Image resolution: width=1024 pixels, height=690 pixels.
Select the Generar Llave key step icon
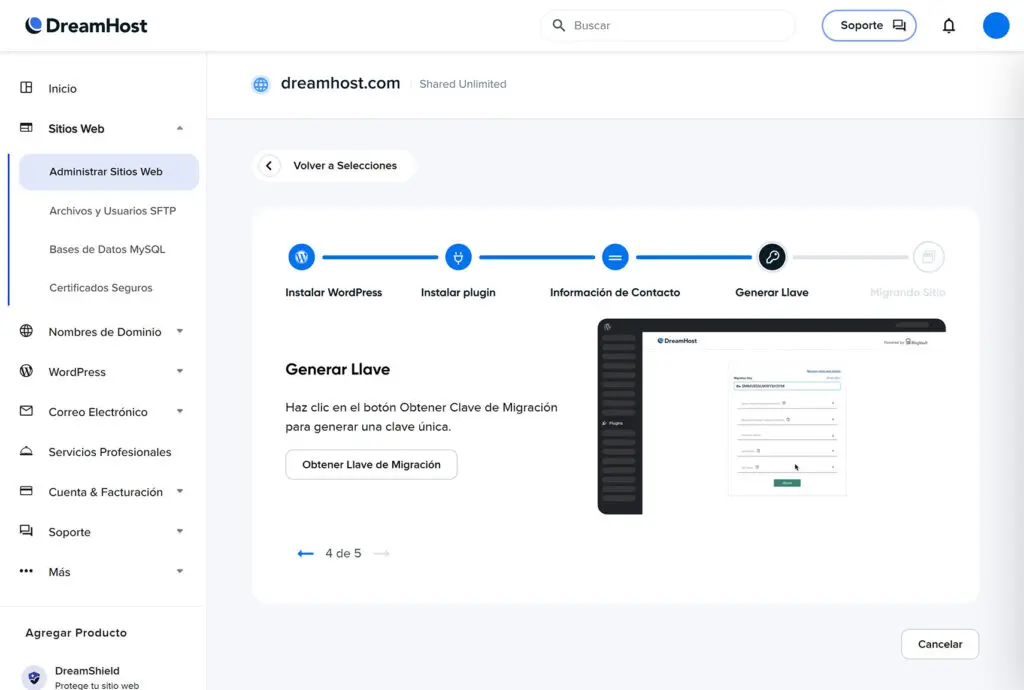(x=772, y=257)
